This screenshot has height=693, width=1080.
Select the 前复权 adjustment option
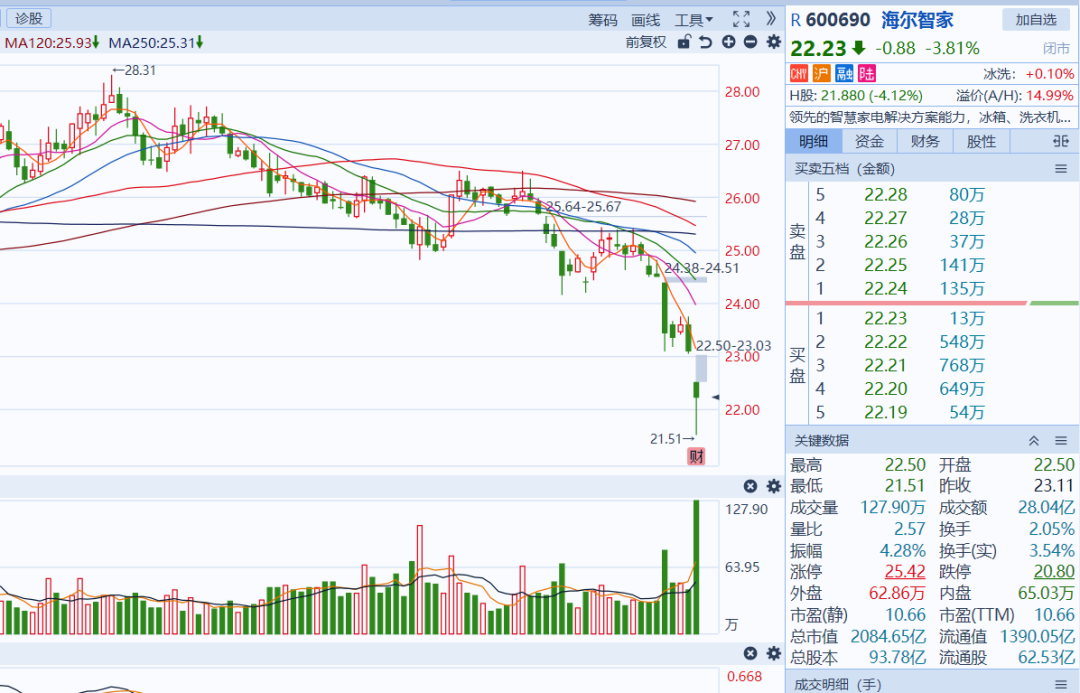646,42
